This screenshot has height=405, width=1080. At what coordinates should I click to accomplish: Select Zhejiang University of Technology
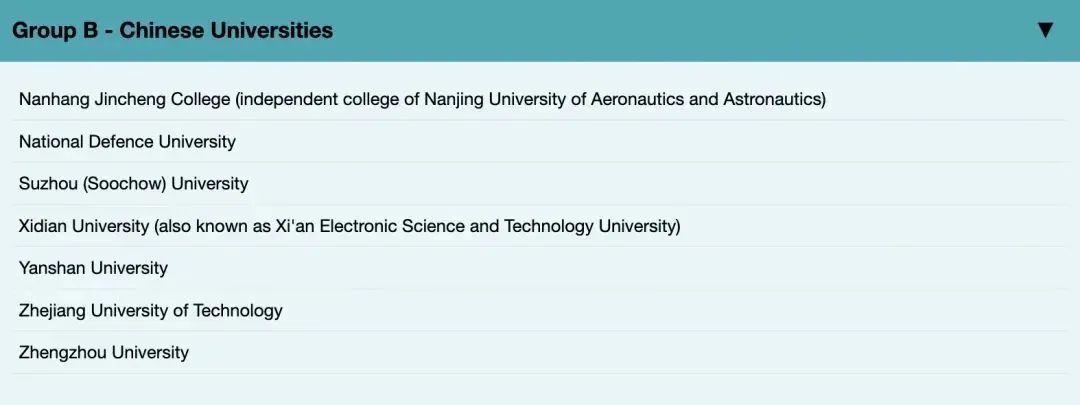150,310
